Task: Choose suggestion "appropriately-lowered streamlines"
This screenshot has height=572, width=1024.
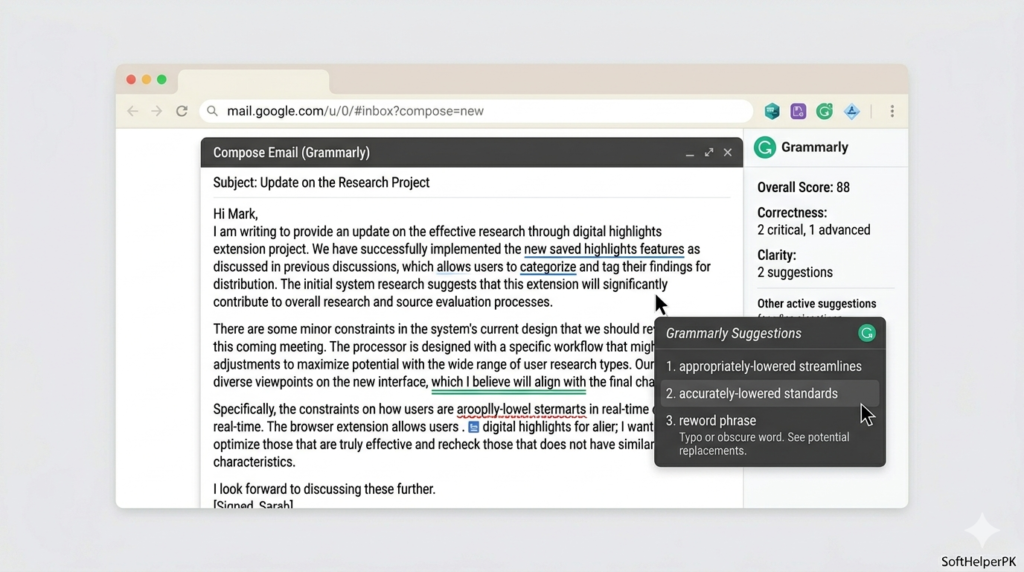Action: point(769,366)
